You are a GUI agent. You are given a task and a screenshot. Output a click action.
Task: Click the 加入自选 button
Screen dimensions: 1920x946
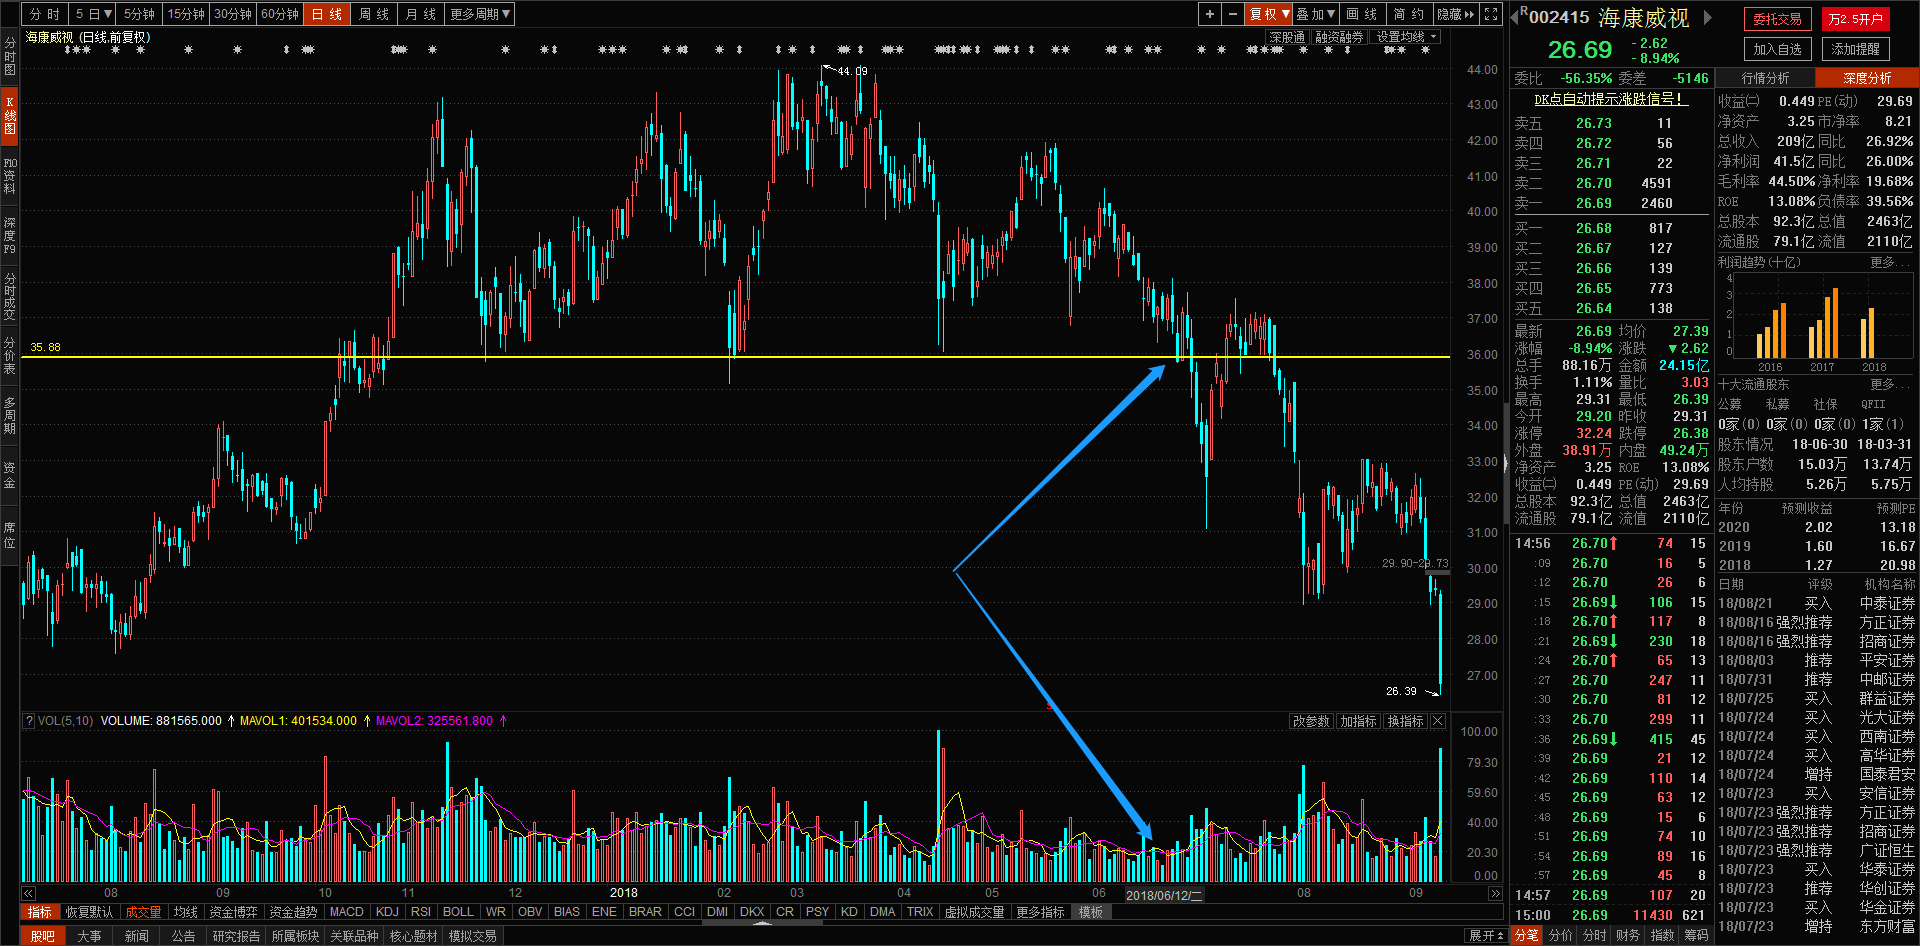[1777, 49]
